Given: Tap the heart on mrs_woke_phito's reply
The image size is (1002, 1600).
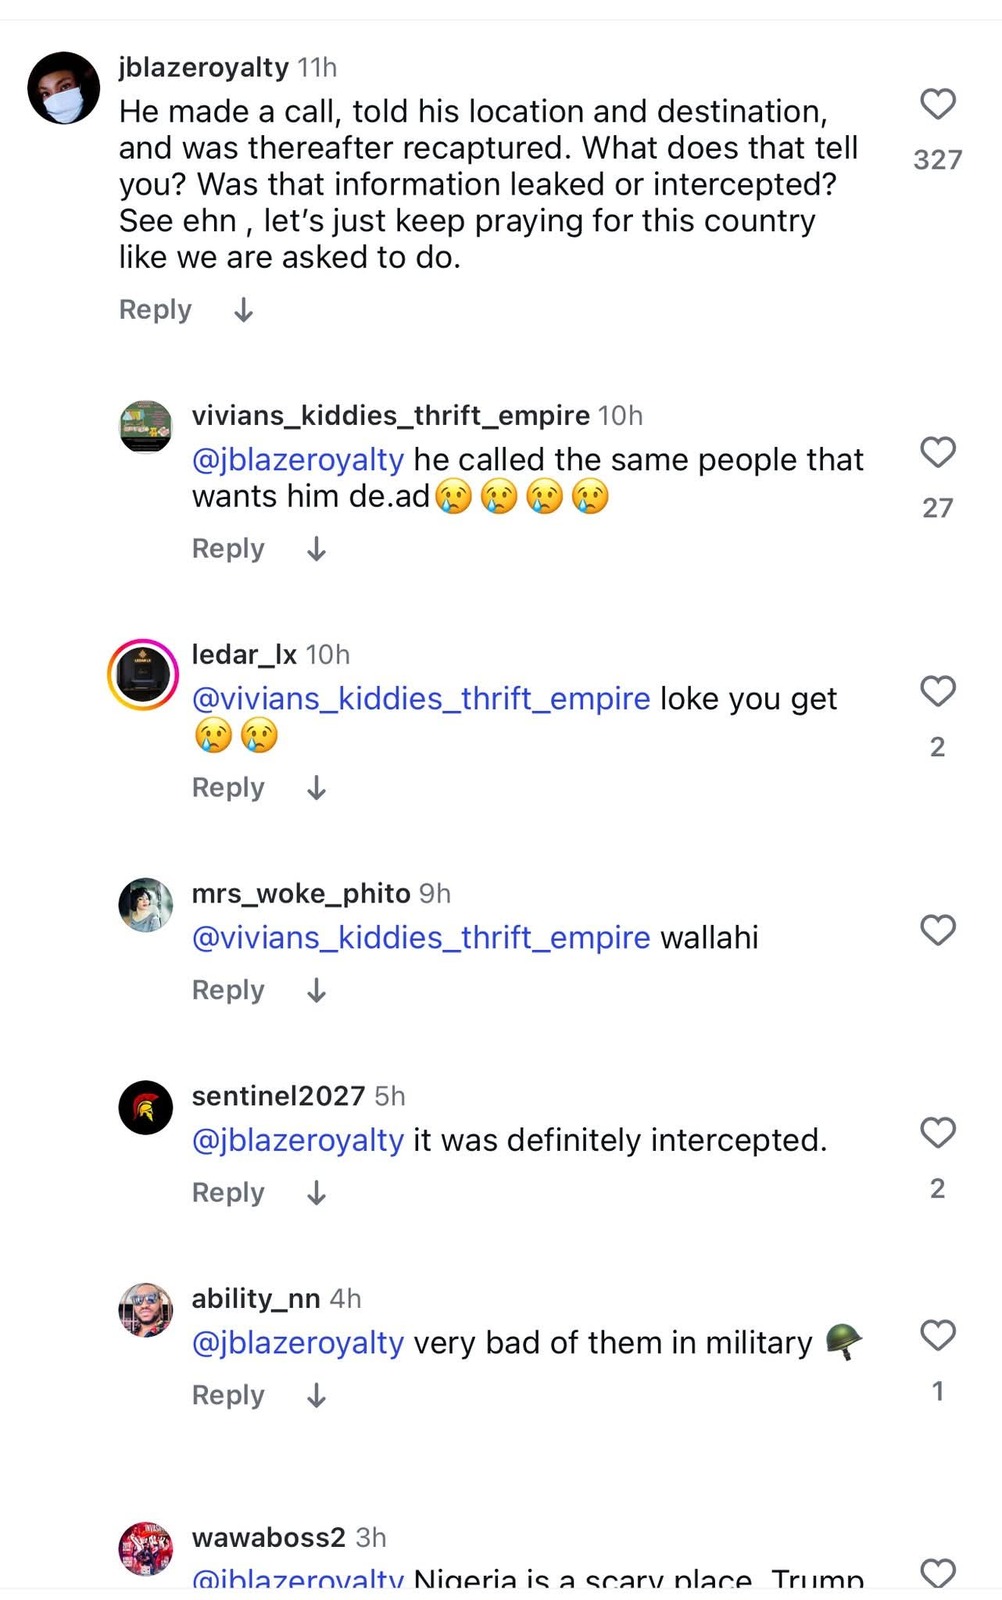Looking at the screenshot, I should [x=937, y=930].
